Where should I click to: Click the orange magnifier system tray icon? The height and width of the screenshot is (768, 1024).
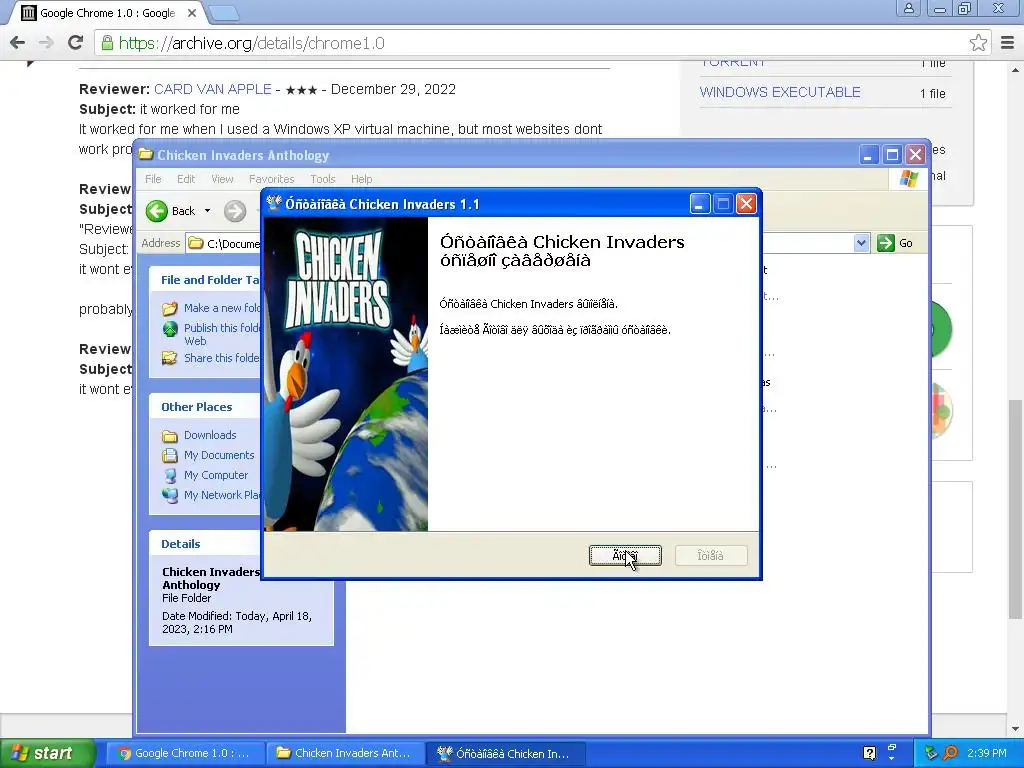(950, 753)
